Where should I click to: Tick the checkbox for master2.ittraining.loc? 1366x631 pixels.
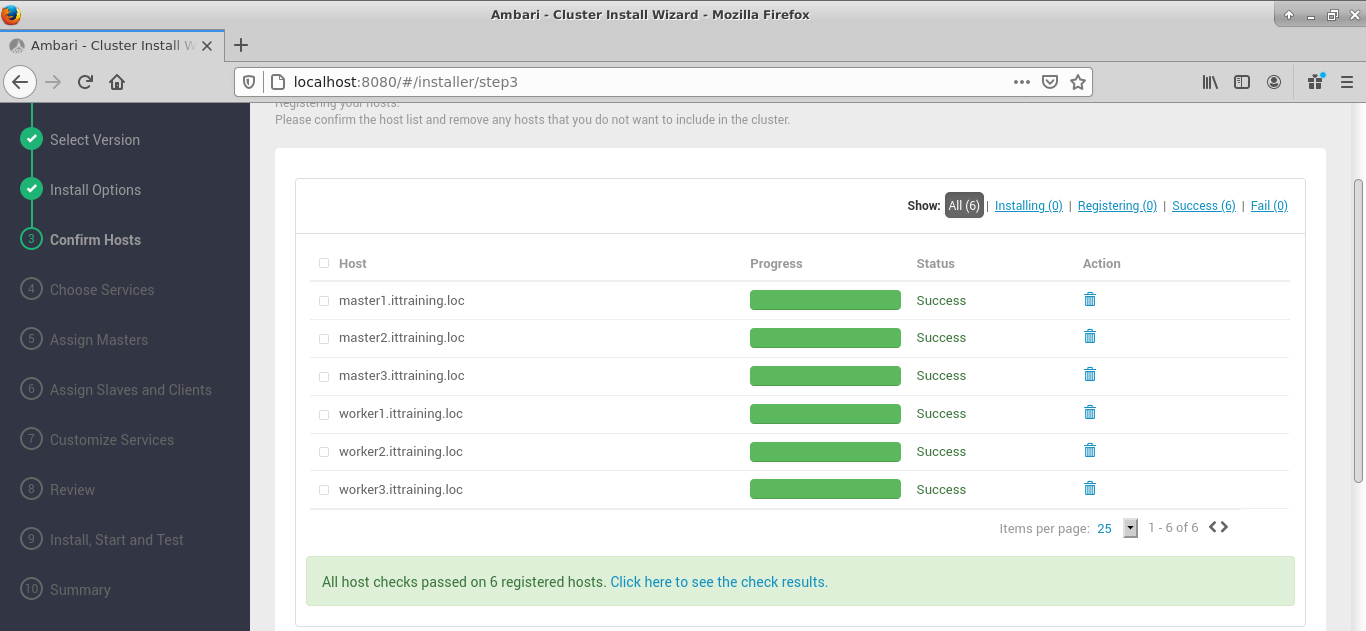pos(324,339)
